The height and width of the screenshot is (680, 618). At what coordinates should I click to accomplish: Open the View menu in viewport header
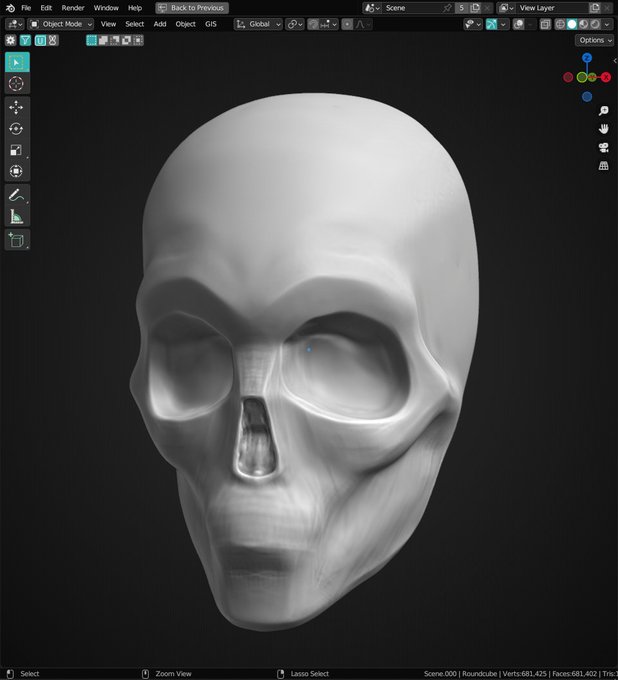[x=108, y=24]
